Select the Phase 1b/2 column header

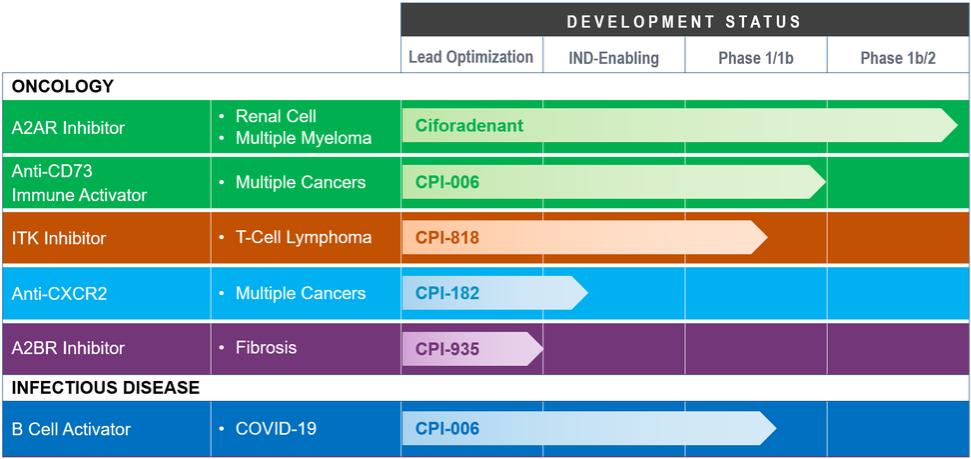point(898,58)
